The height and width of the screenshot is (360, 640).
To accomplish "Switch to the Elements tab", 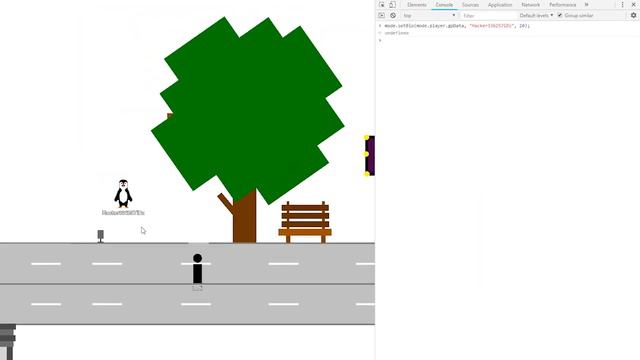I will coord(417,5).
